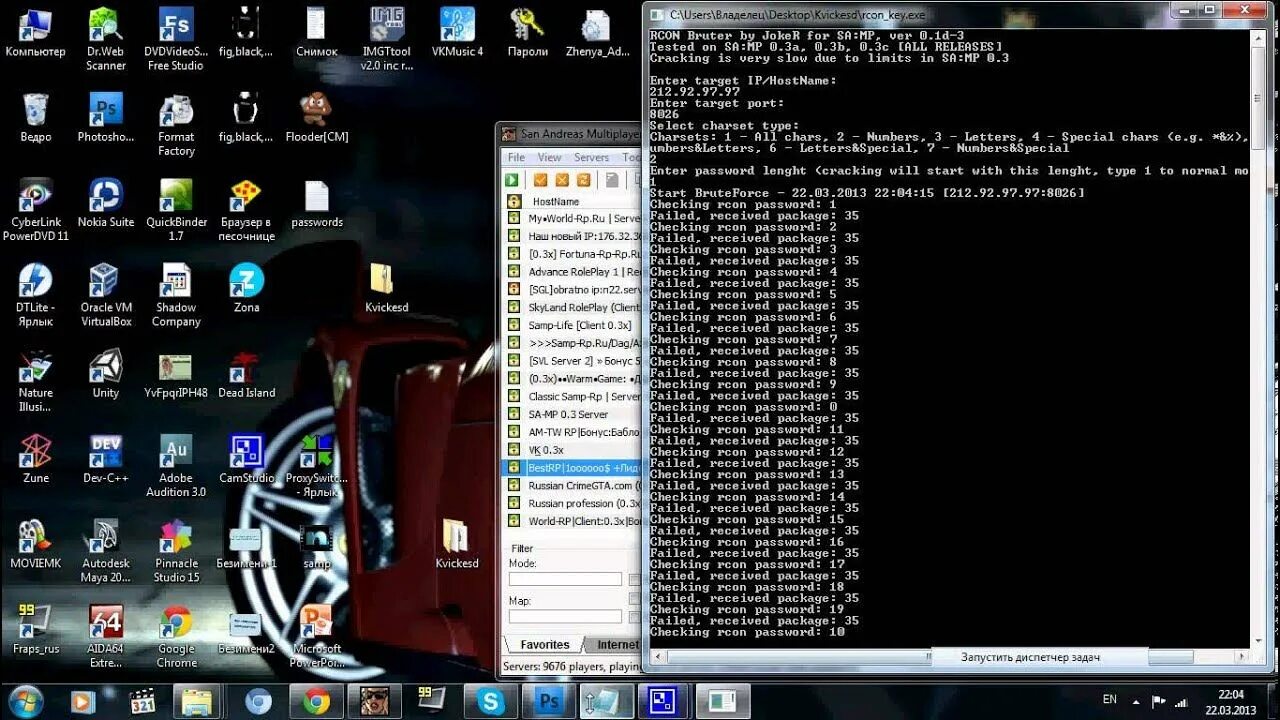
Task: Click the EN language indicator in tray
Action: (1110, 699)
